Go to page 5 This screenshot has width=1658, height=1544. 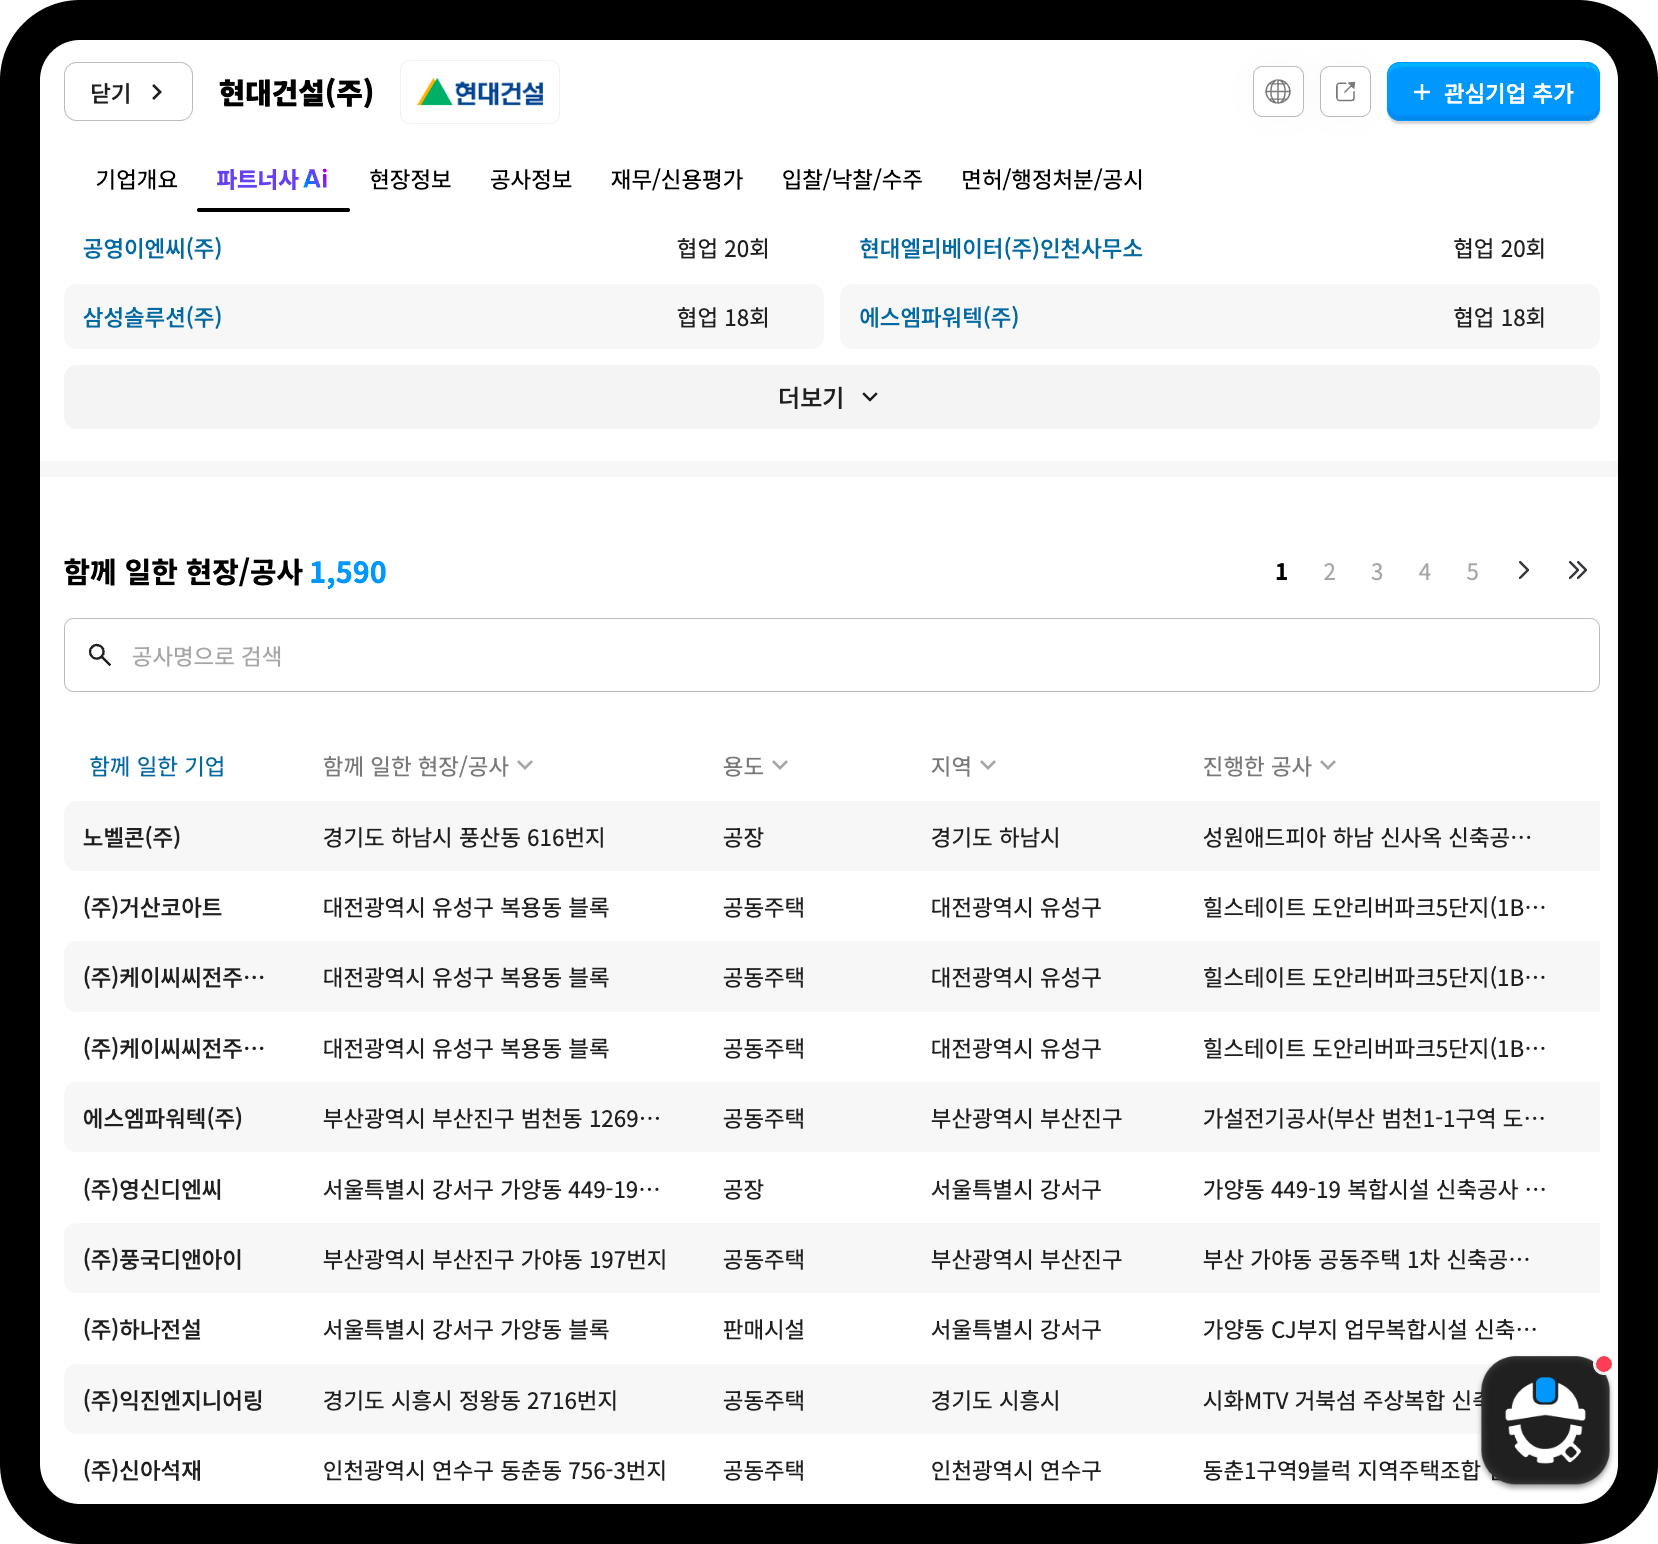[x=1472, y=572]
